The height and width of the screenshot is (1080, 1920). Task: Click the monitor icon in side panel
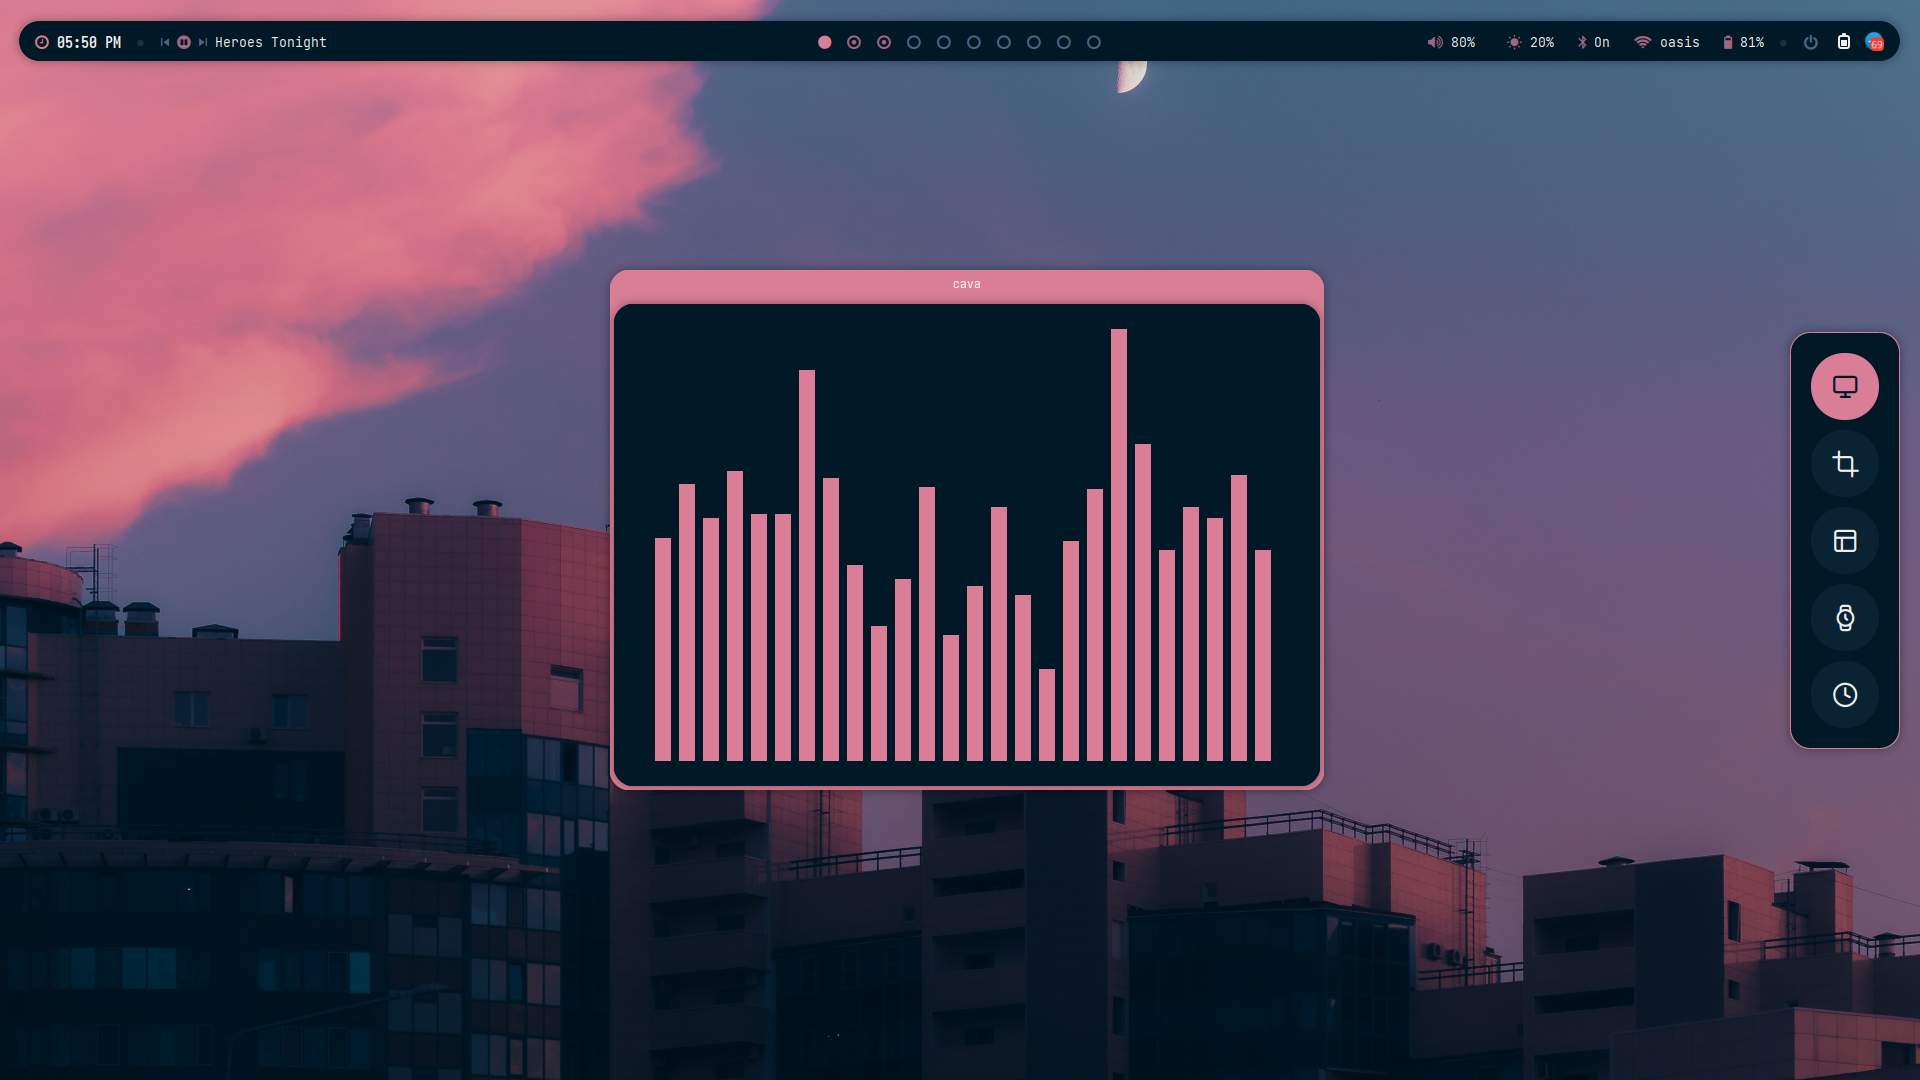(1844, 386)
